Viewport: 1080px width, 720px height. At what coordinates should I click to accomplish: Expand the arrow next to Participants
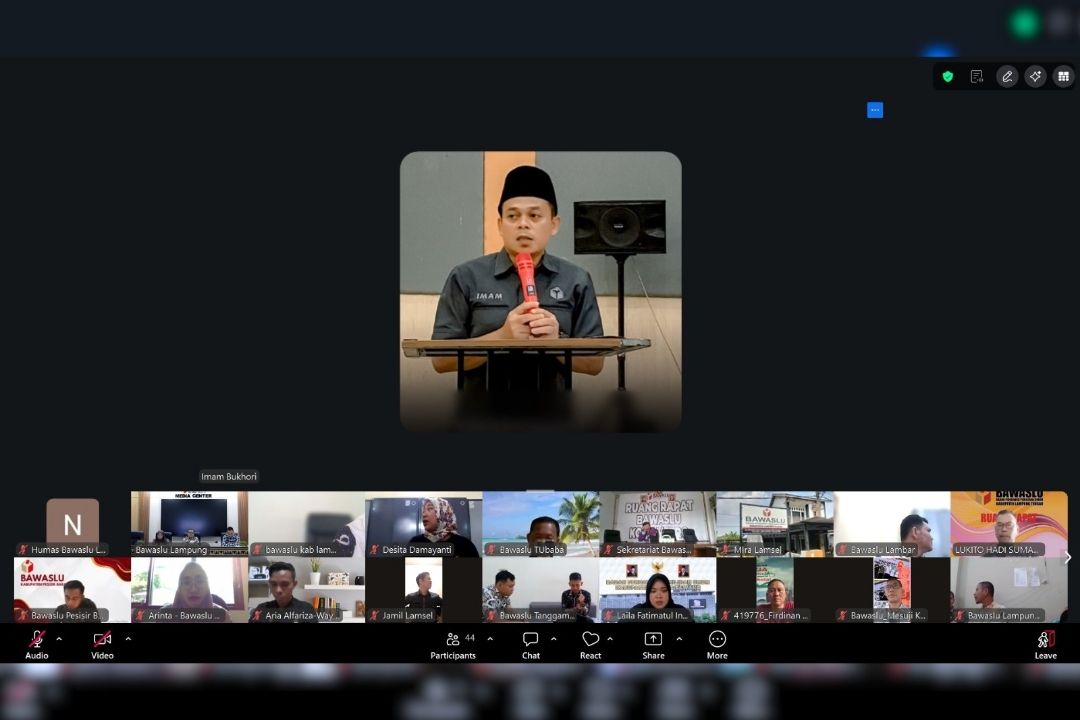coord(490,639)
